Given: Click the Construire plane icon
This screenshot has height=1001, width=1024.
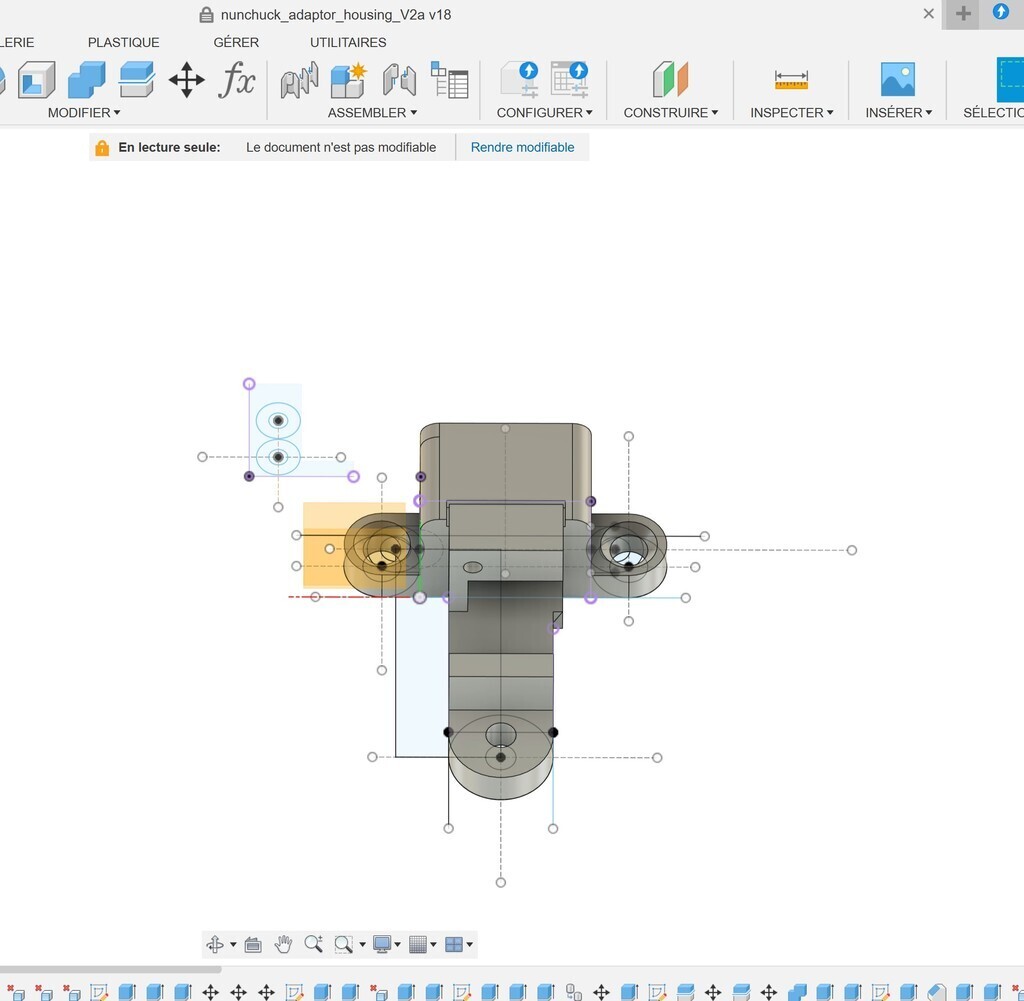Looking at the screenshot, I should pyautogui.click(x=670, y=80).
